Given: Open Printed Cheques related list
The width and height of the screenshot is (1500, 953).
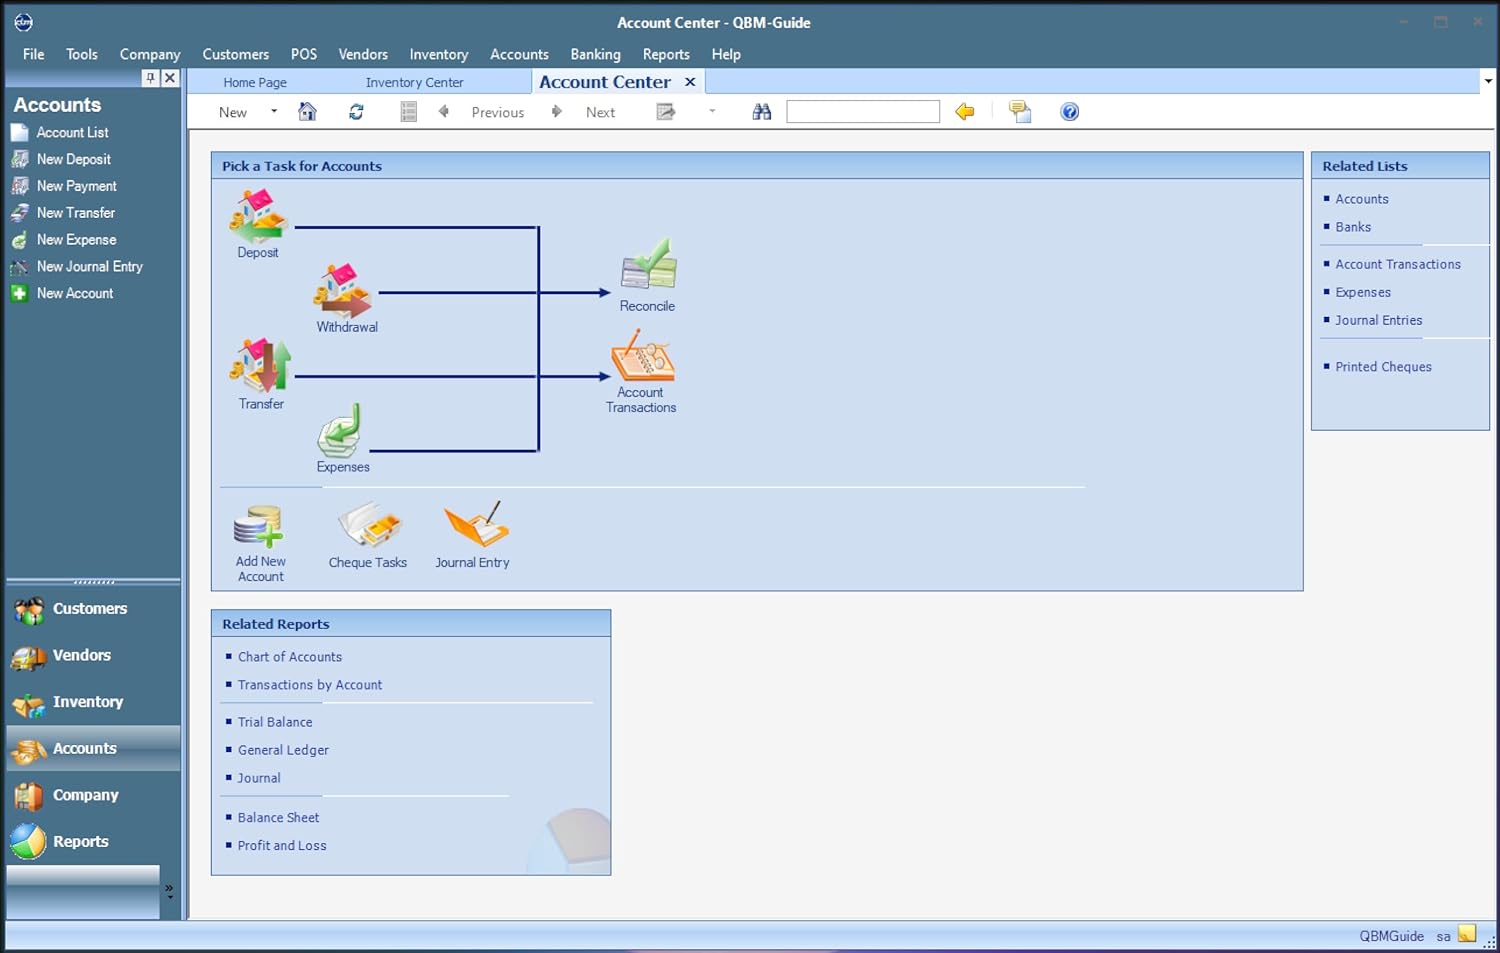Looking at the screenshot, I should click(1383, 367).
